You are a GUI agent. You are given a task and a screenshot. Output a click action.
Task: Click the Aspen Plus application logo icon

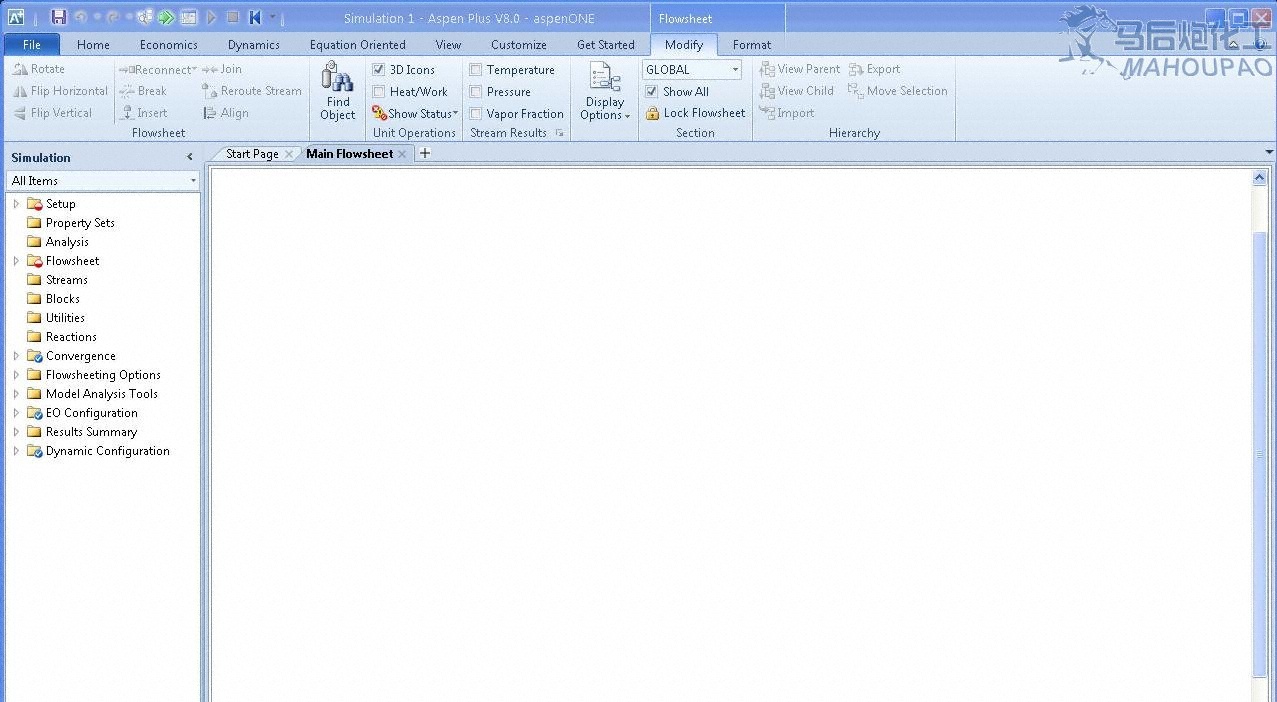click(x=16, y=17)
